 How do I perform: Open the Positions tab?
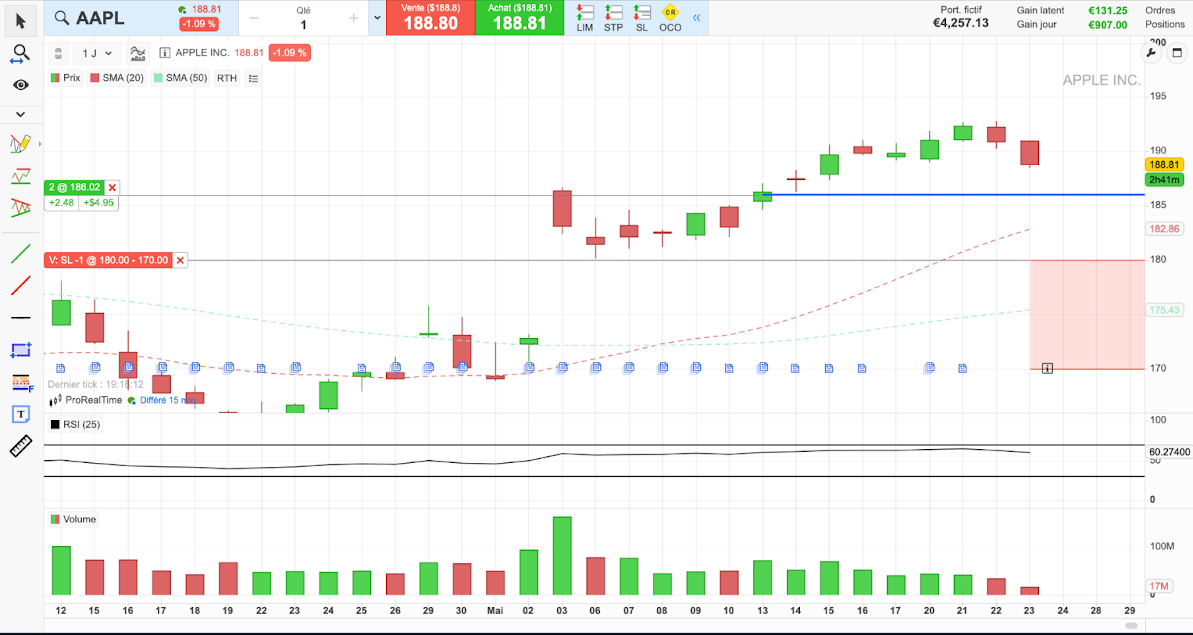click(1164, 25)
